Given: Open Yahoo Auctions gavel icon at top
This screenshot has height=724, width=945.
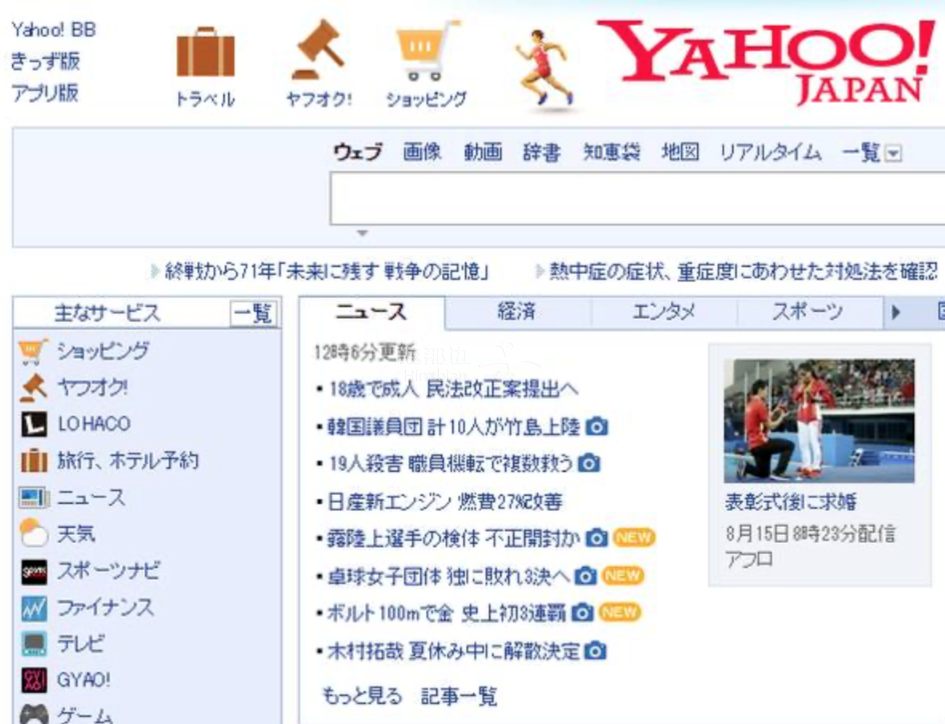Looking at the screenshot, I should (318, 52).
